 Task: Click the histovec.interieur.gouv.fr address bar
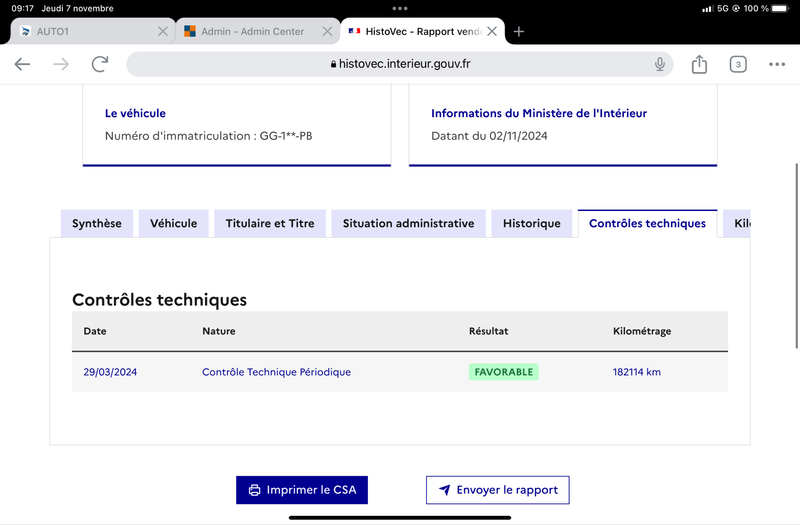(399, 64)
